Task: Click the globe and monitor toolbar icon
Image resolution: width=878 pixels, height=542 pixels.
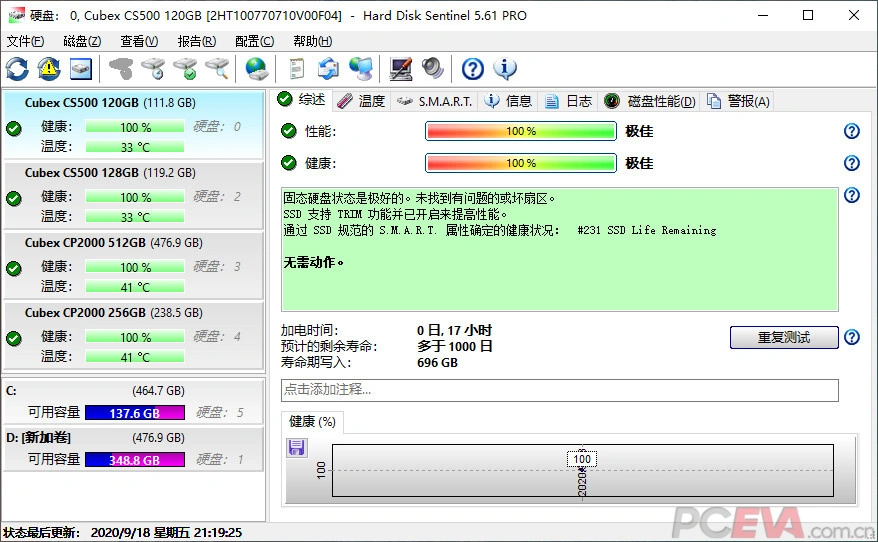Action: pyautogui.click(x=361, y=68)
